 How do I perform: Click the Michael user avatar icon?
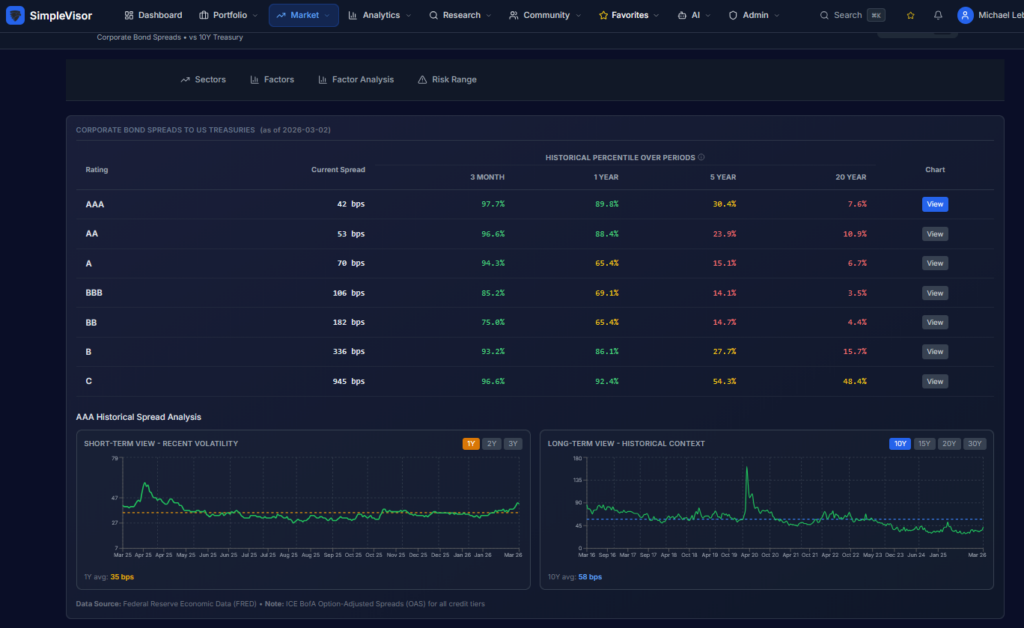pos(963,14)
